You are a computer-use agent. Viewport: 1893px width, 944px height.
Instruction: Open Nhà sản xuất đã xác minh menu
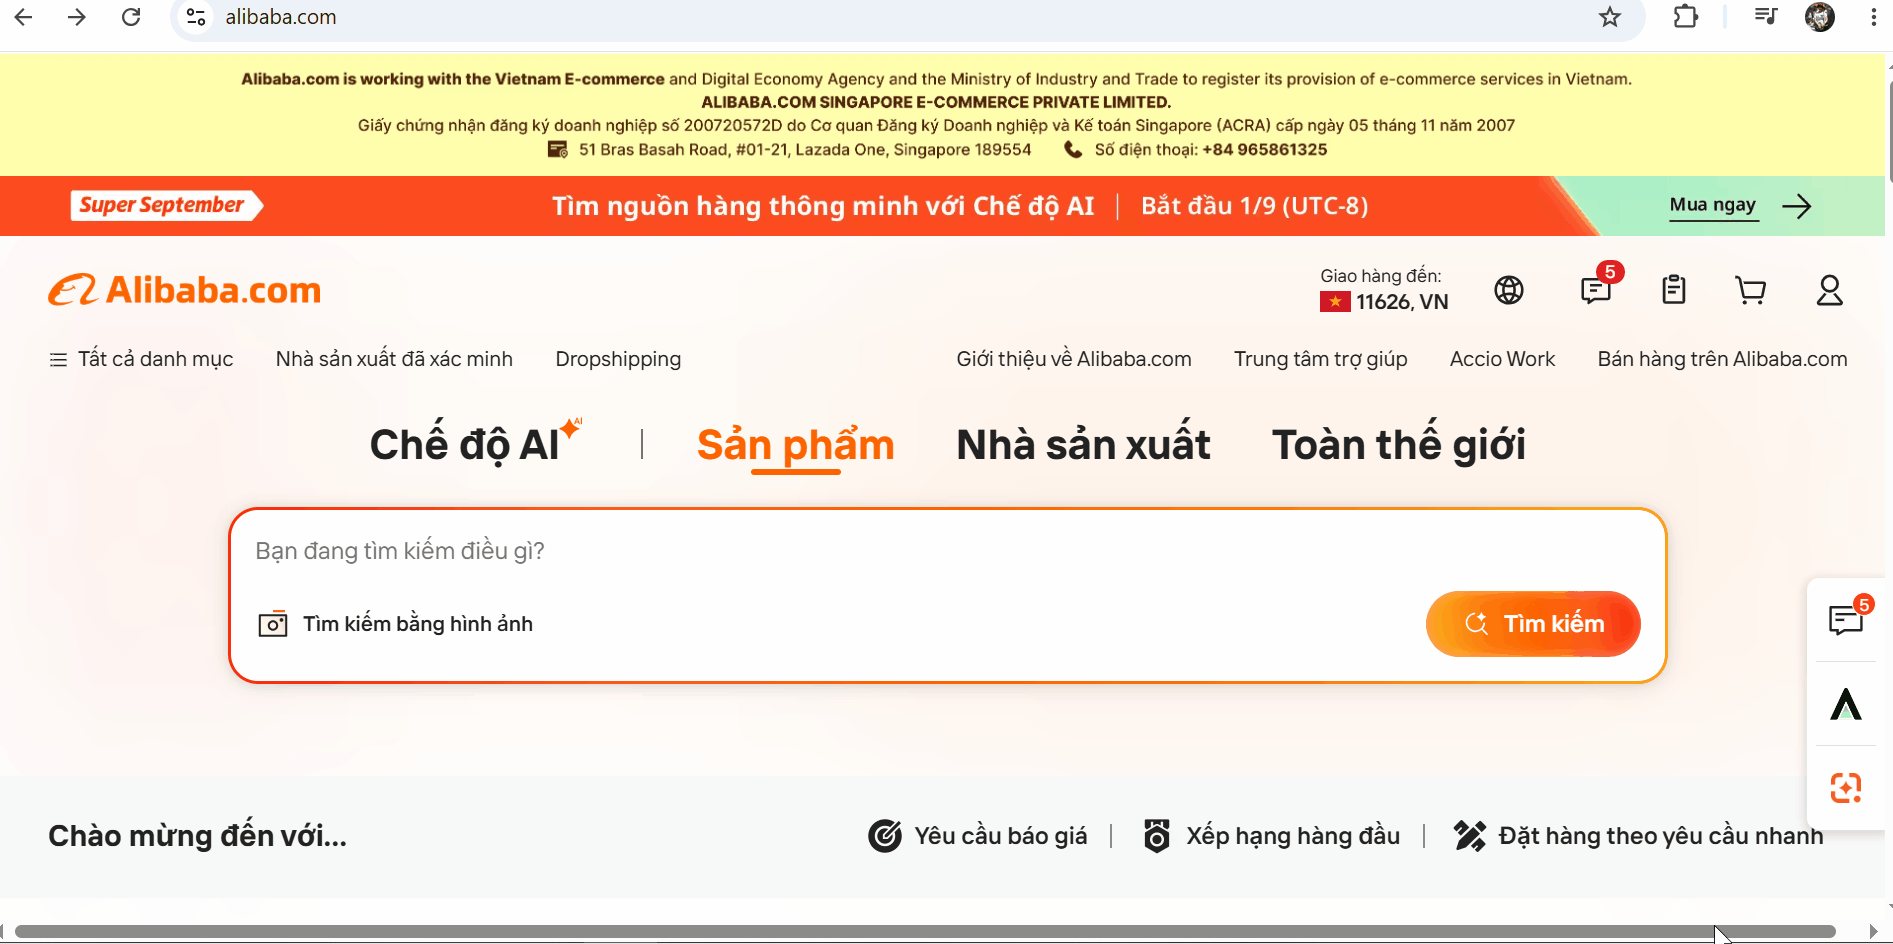pos(394,359)
